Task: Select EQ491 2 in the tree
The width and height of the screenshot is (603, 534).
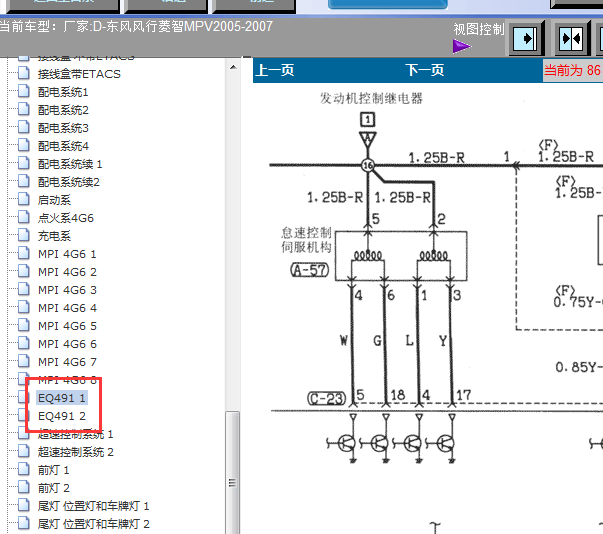Action: tap(62, 416)
